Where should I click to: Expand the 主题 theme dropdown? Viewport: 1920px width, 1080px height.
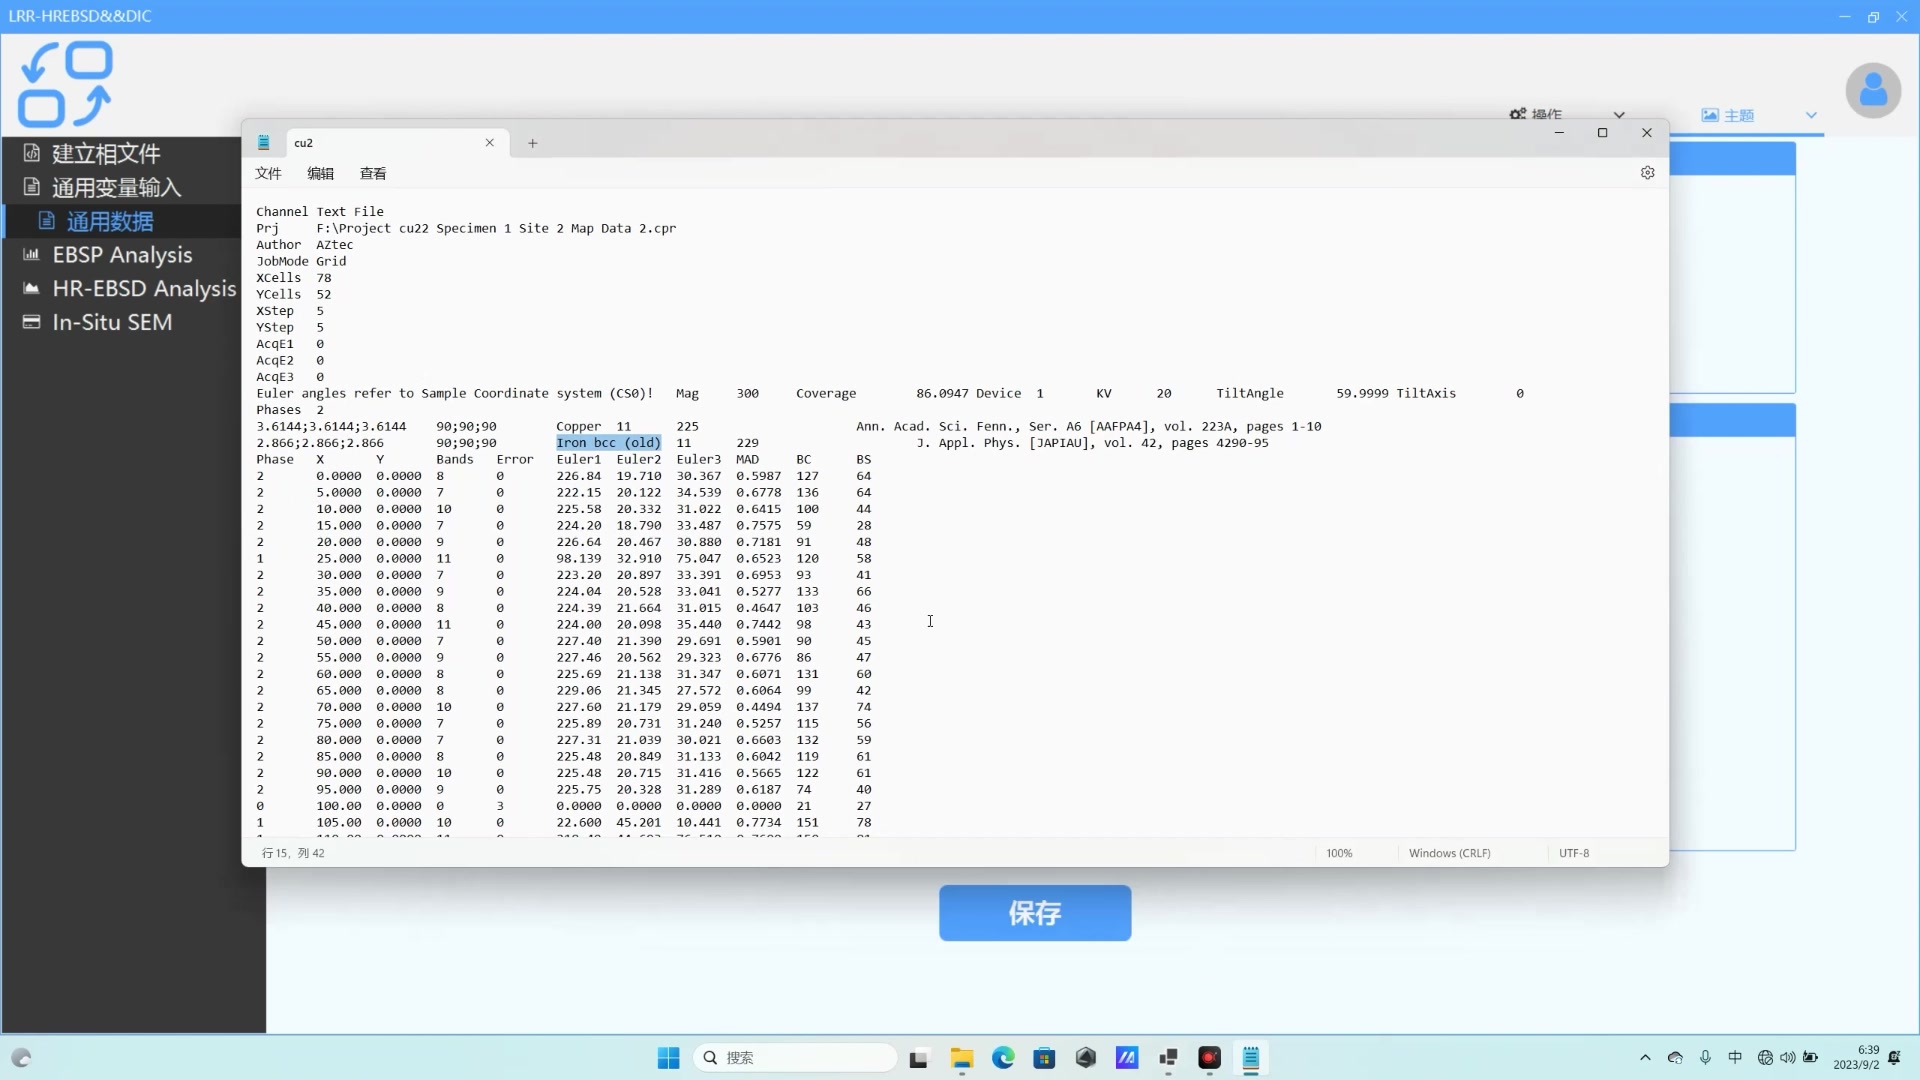[1810, 115]
